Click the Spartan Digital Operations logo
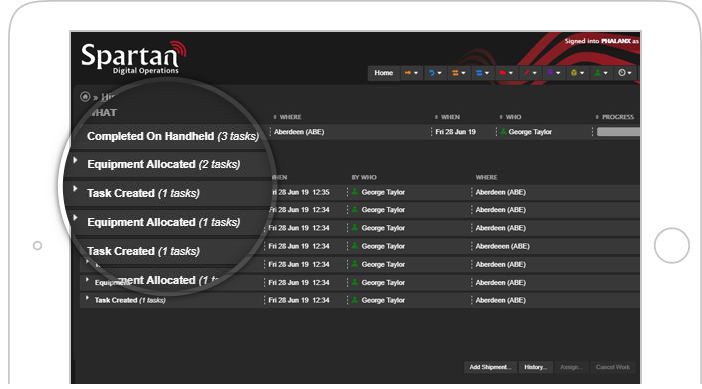This screenshot has height=389, width=702. click(133, 57)
